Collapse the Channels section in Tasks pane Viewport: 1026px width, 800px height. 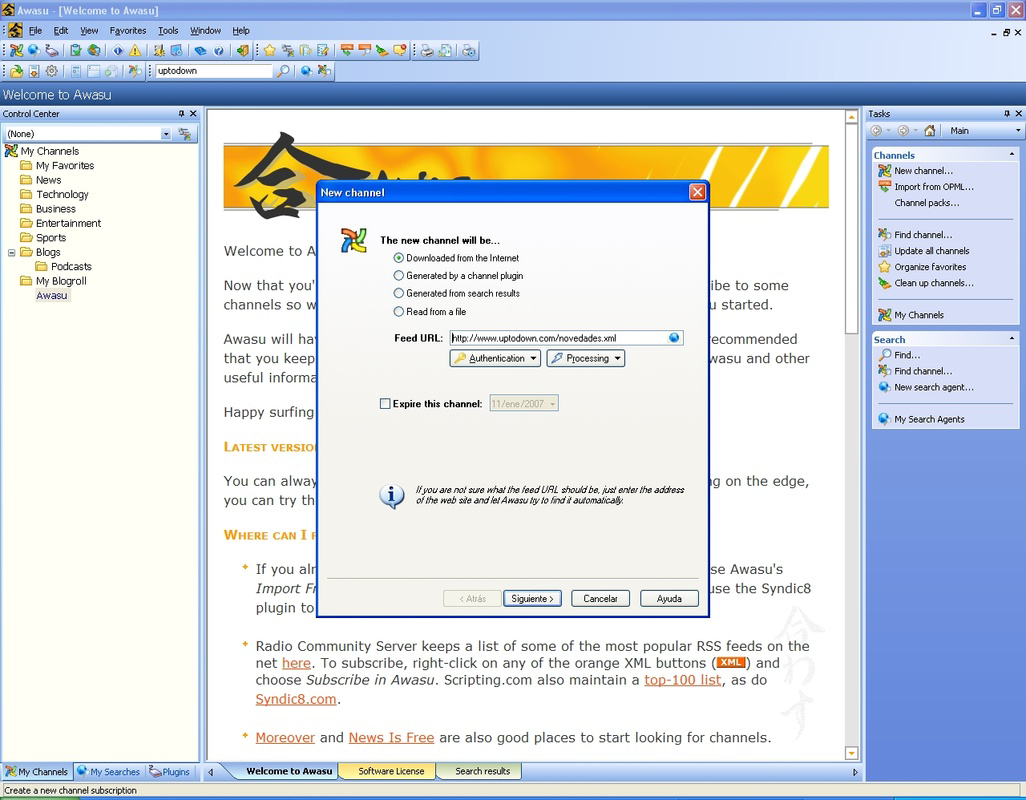coord(1012,155)
